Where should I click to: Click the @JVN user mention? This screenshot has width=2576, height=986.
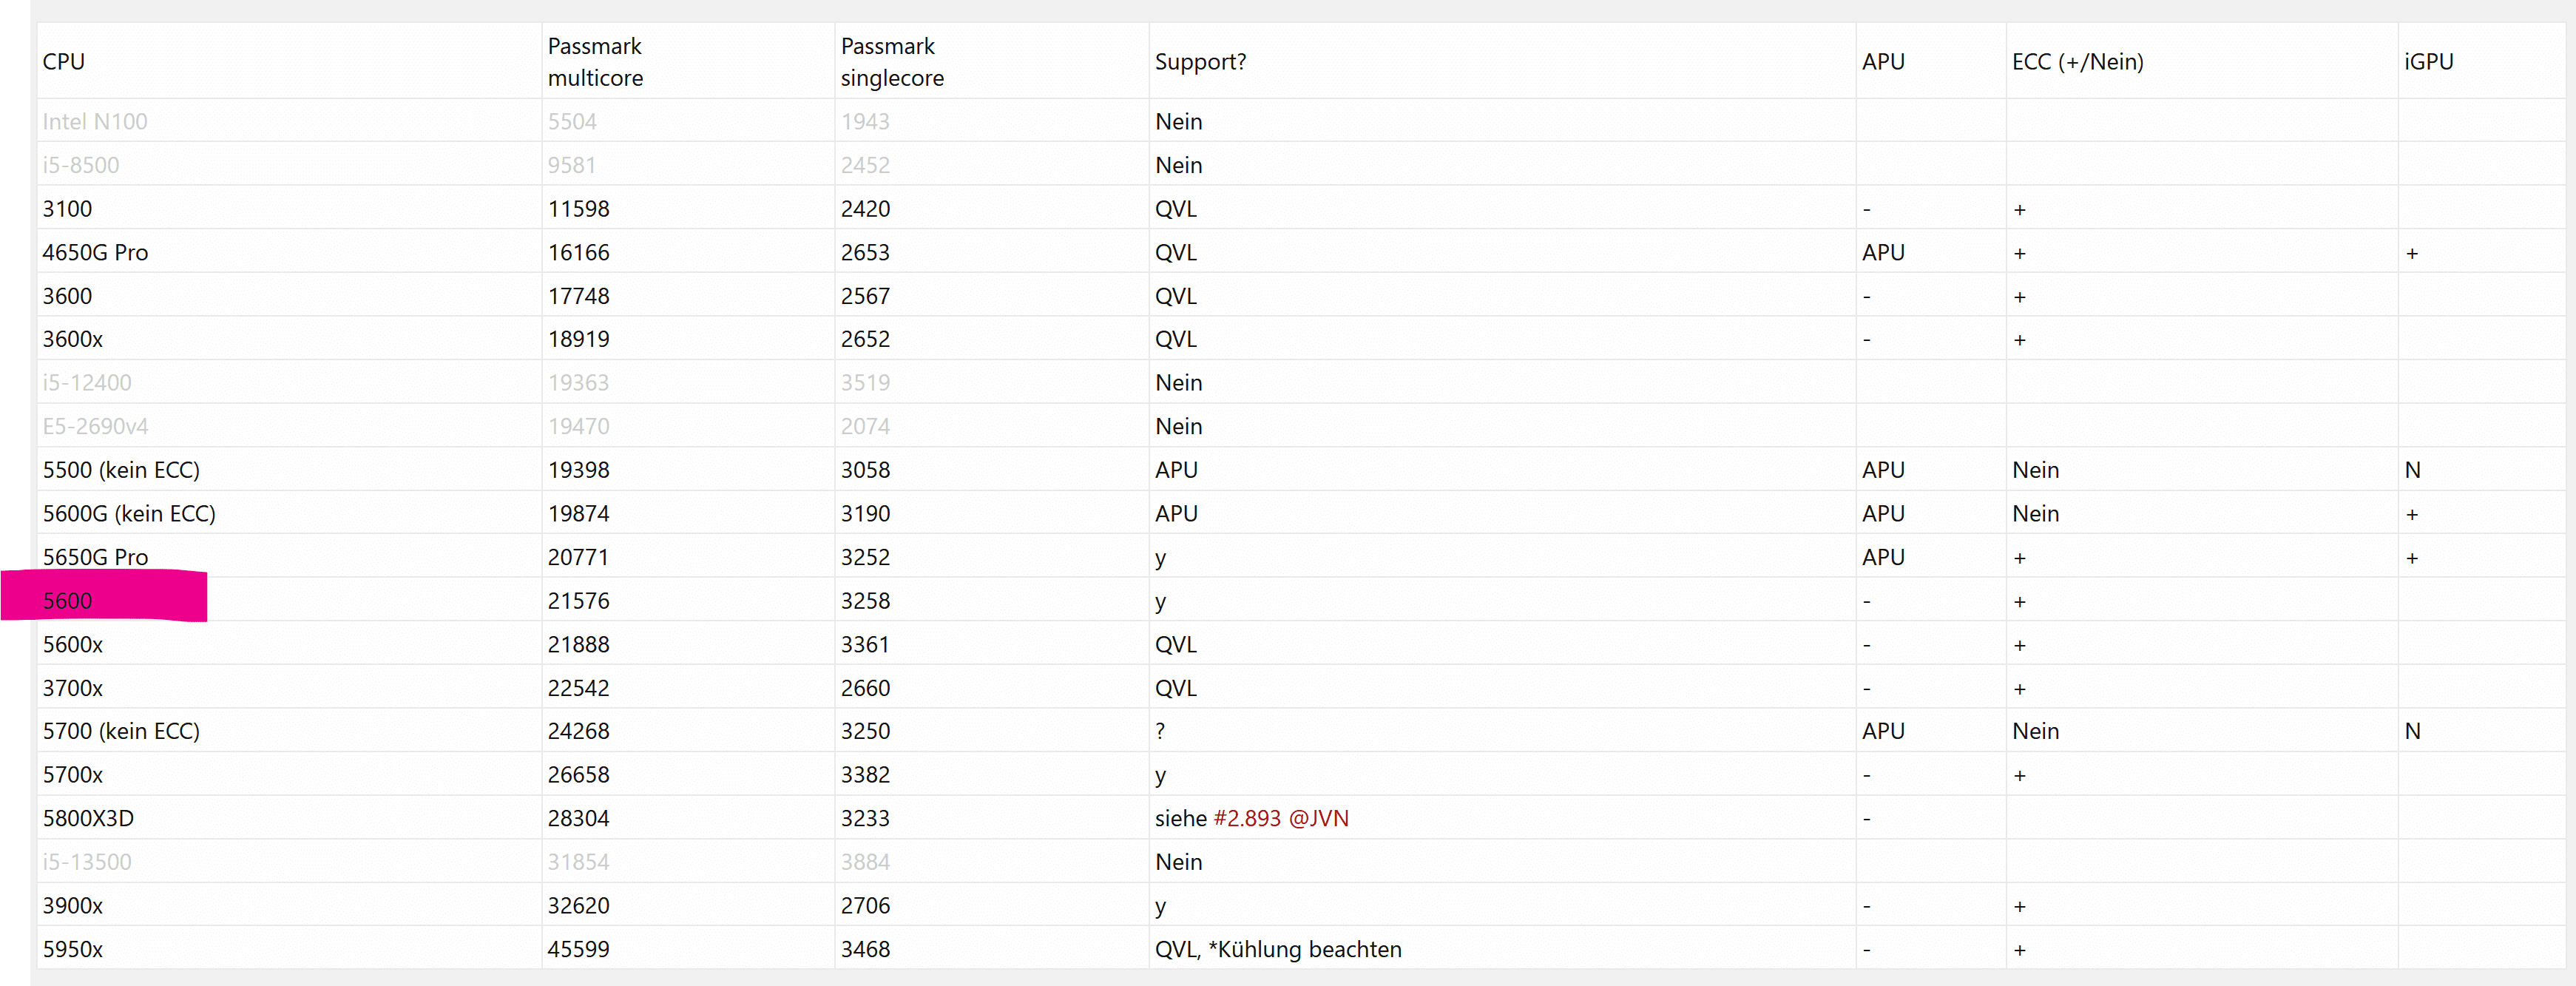tap(1318, 818)
